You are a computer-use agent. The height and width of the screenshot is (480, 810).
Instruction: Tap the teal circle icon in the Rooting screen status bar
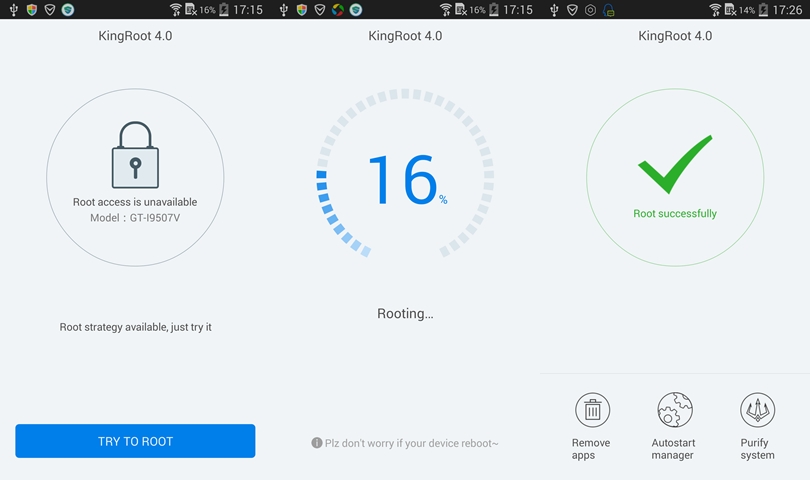click(355, 9)
